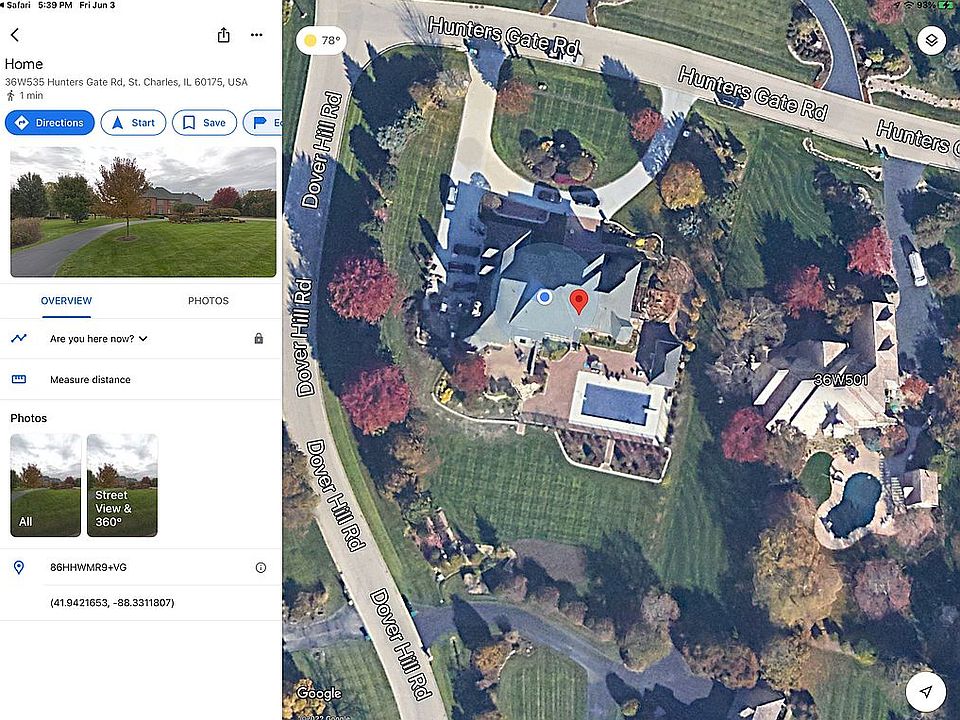Viewport: 960px width, 720px height.
Task: Copy the Plus Code 86HHWMR9+VG
Action: coord(88,568)
